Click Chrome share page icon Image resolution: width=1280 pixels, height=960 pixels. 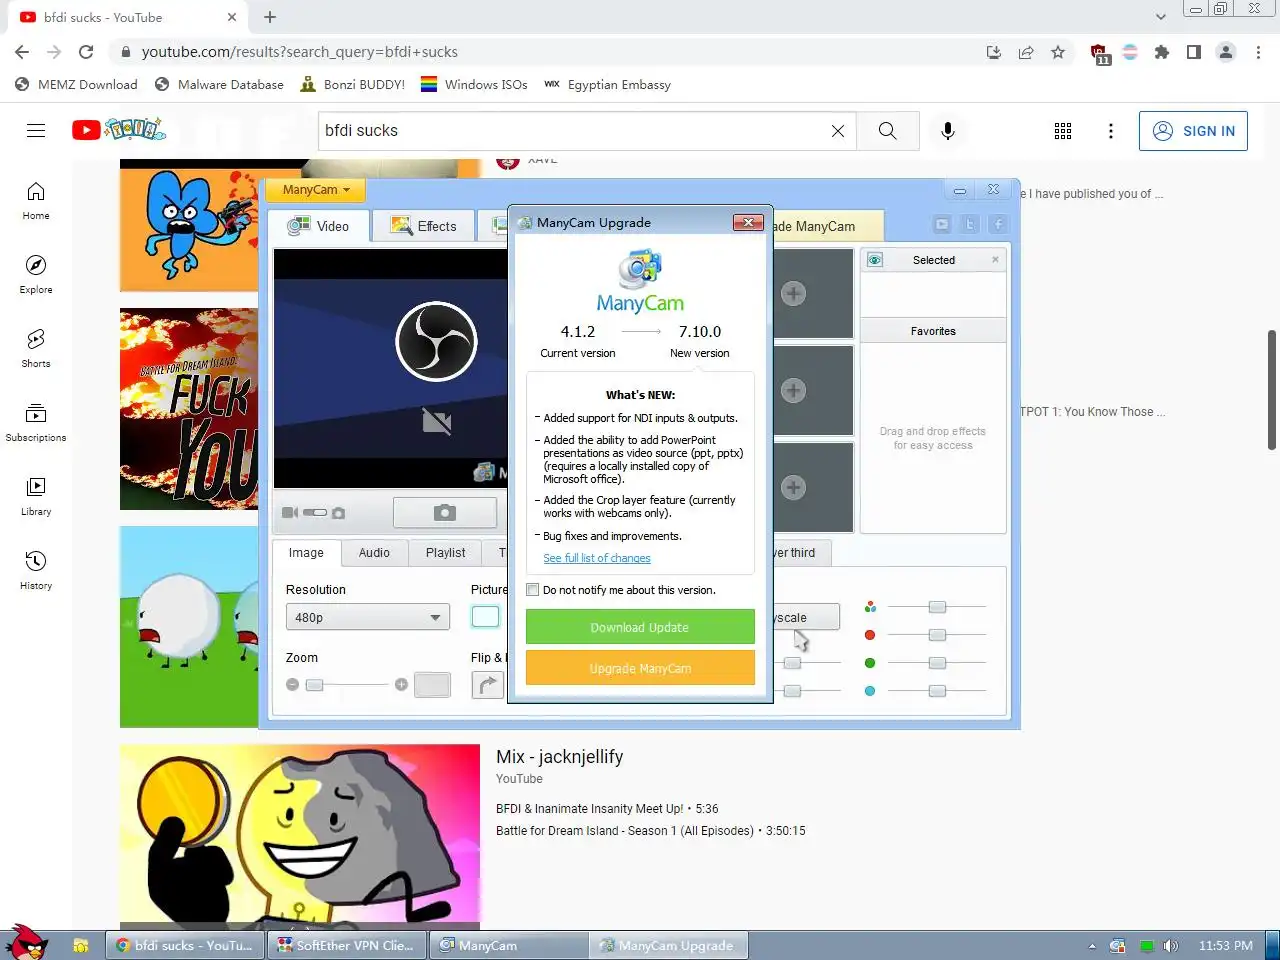coord(1026,52)
